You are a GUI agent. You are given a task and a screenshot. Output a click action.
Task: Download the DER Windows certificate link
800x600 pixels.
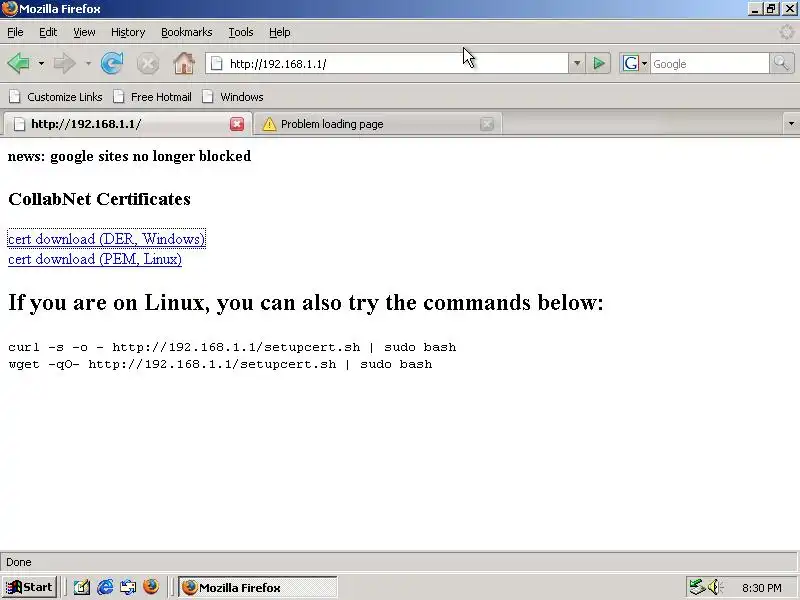(x=107, y=239)
